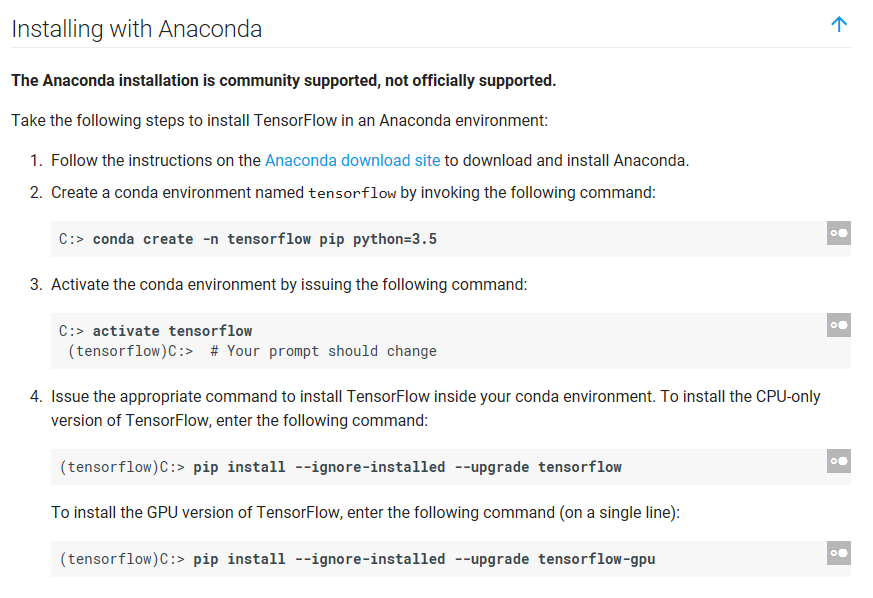Image resolution: width=873 pixels, height=598 pixels.
Task: Click inline tensorflow code word in step 2
Action: click(352, 193)
